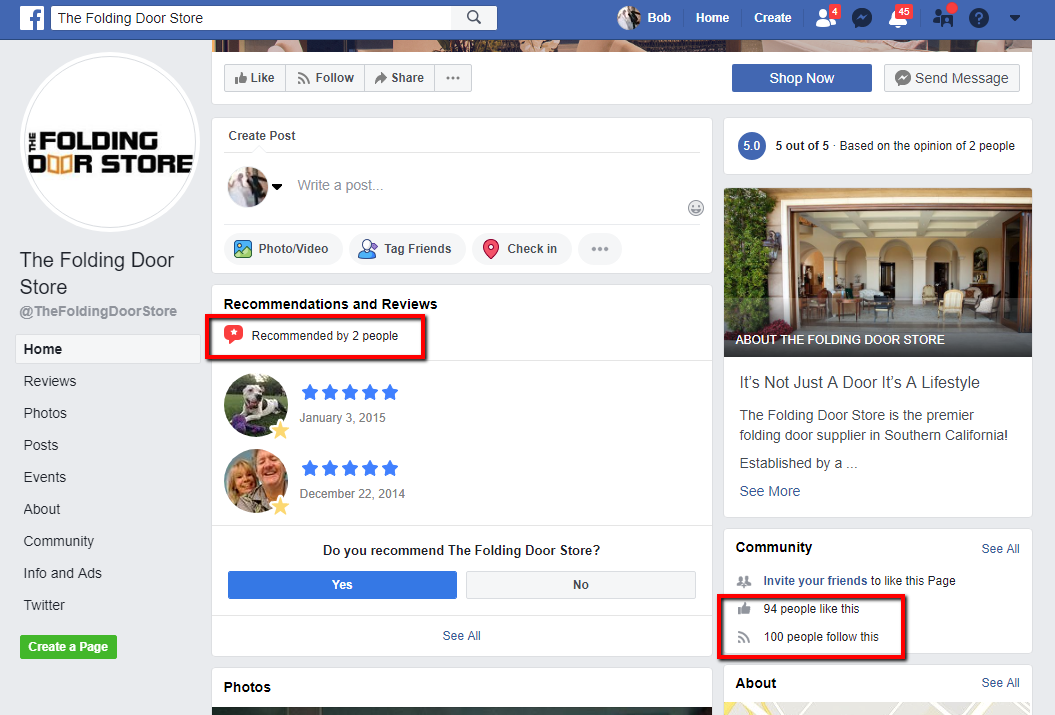Screen dimensions: 1055x715
Task: Click the Facebook logo icon
Action: (32, 17)
